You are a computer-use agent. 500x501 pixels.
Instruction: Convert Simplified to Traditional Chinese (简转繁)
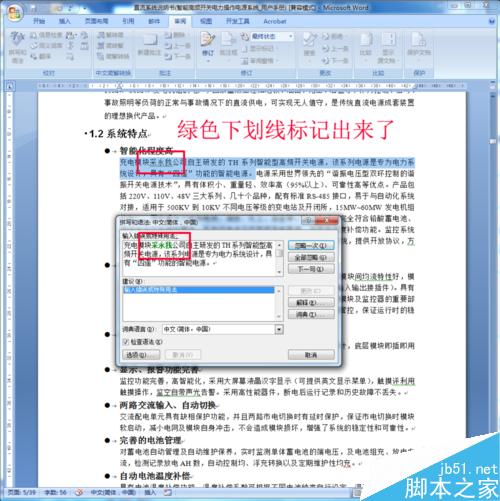coord(110,46)
